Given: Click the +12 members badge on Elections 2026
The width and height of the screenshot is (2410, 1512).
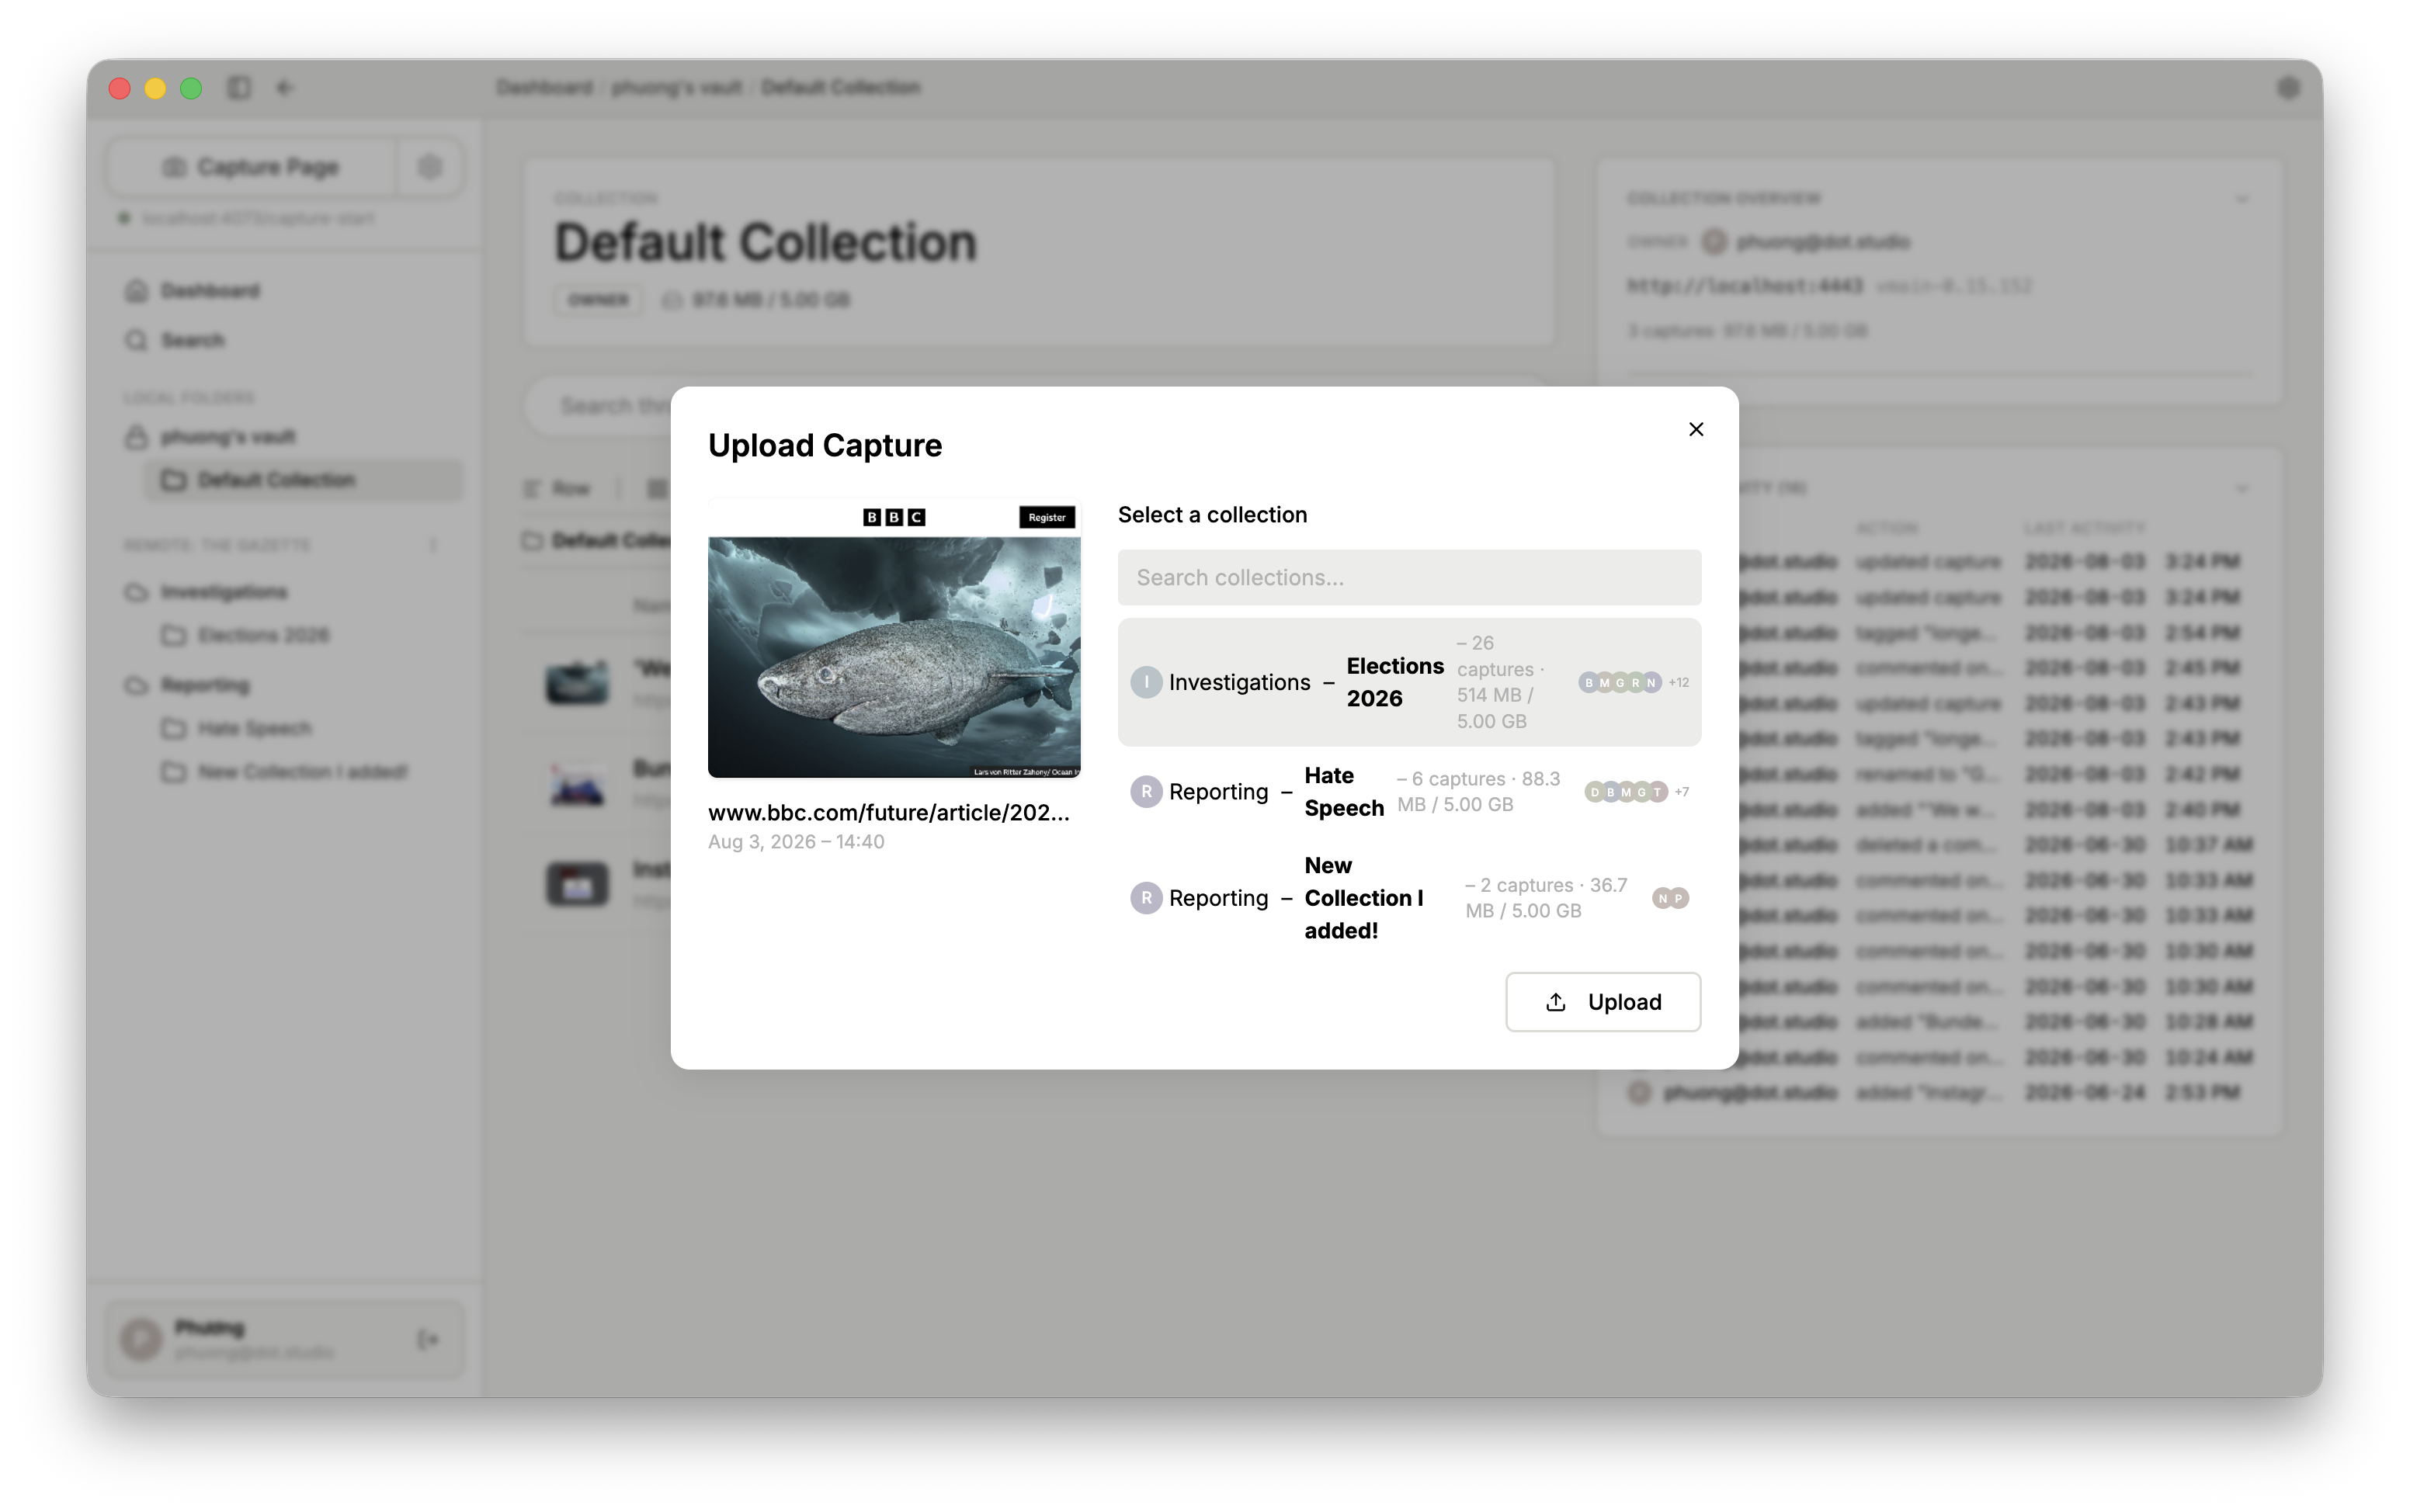Looking at the screenshot, I should (x=1679, y=682).
